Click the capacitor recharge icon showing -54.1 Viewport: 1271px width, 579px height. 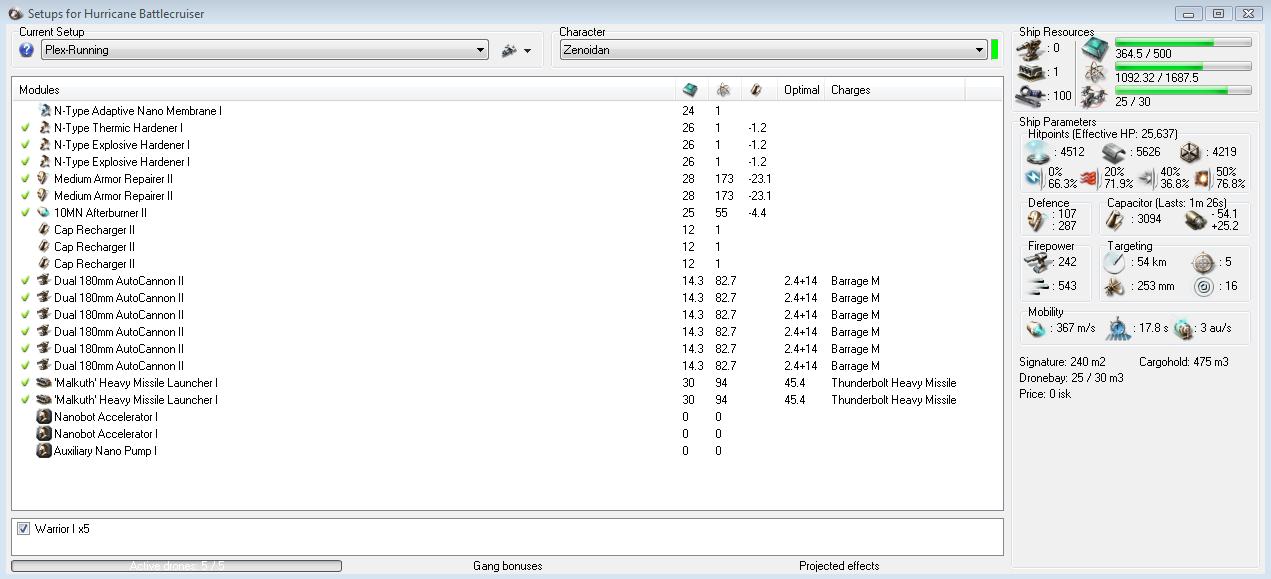pos(1196,220)
